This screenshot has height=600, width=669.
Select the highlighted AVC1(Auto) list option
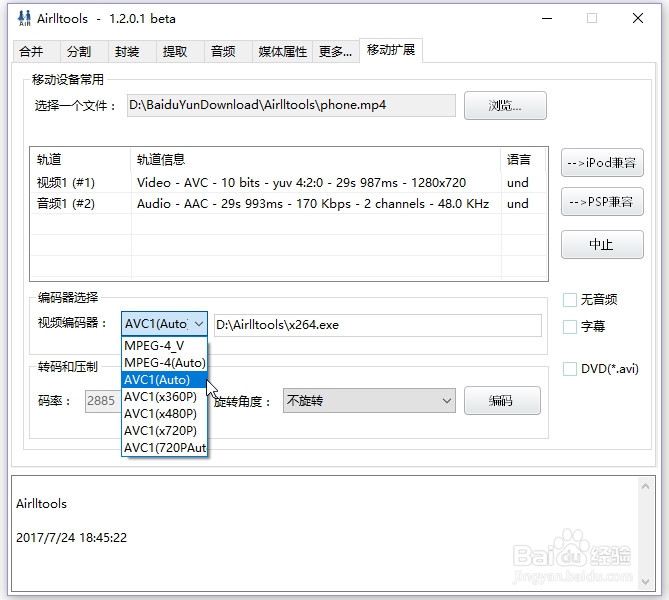click(x=164, y=380)
